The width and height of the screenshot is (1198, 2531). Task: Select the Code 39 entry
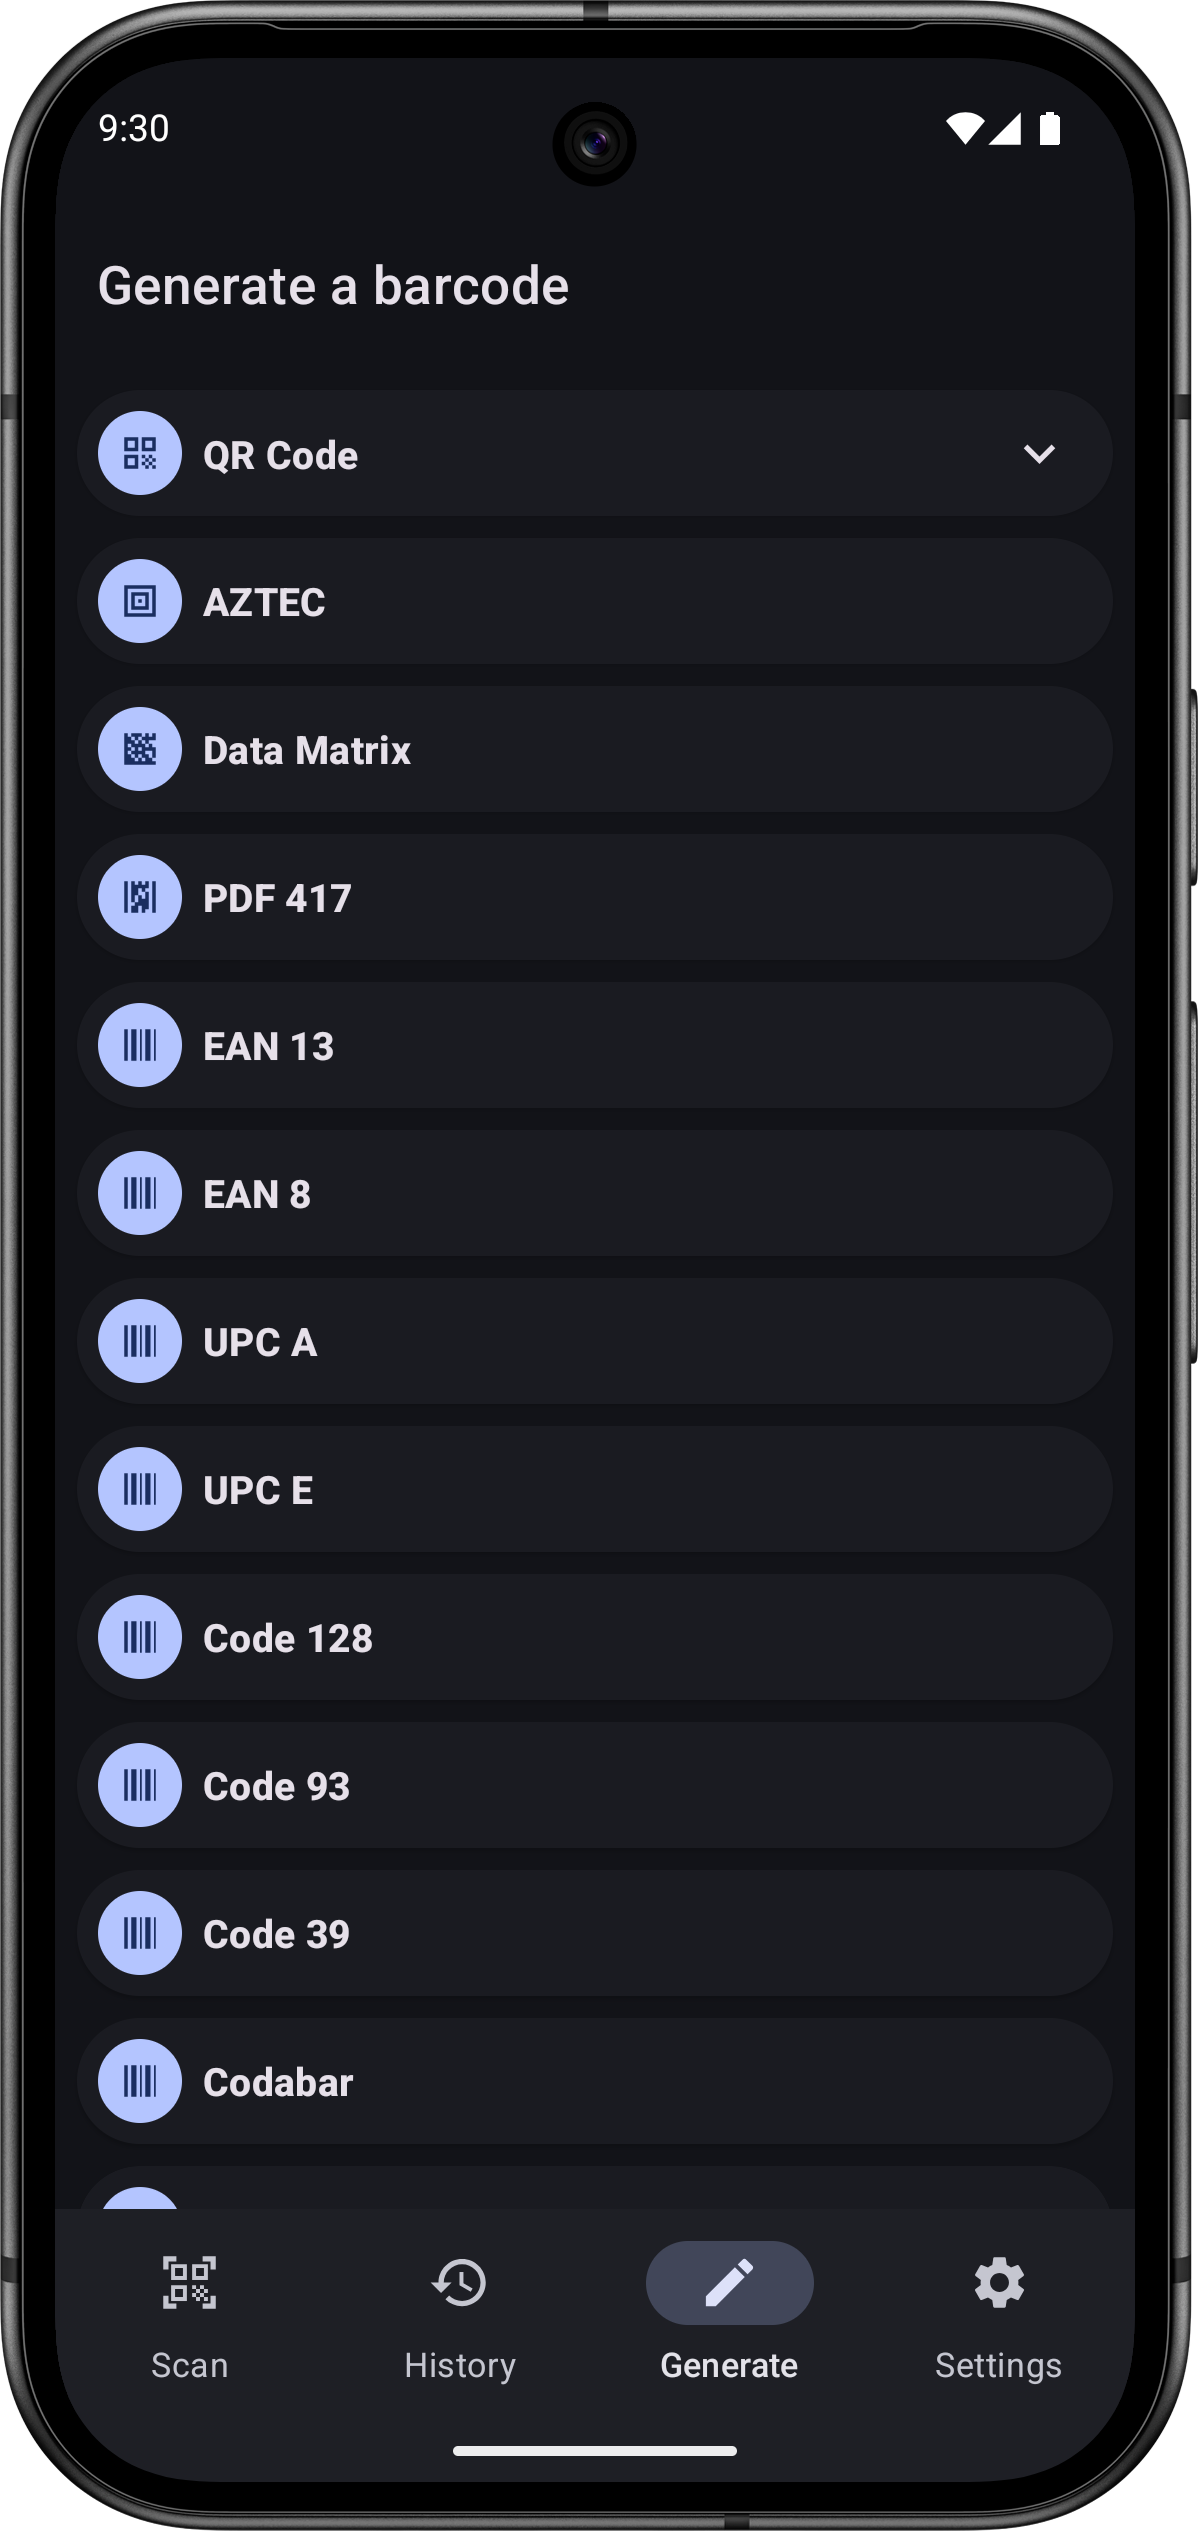pyautogui.click(x=594, y=1934)
